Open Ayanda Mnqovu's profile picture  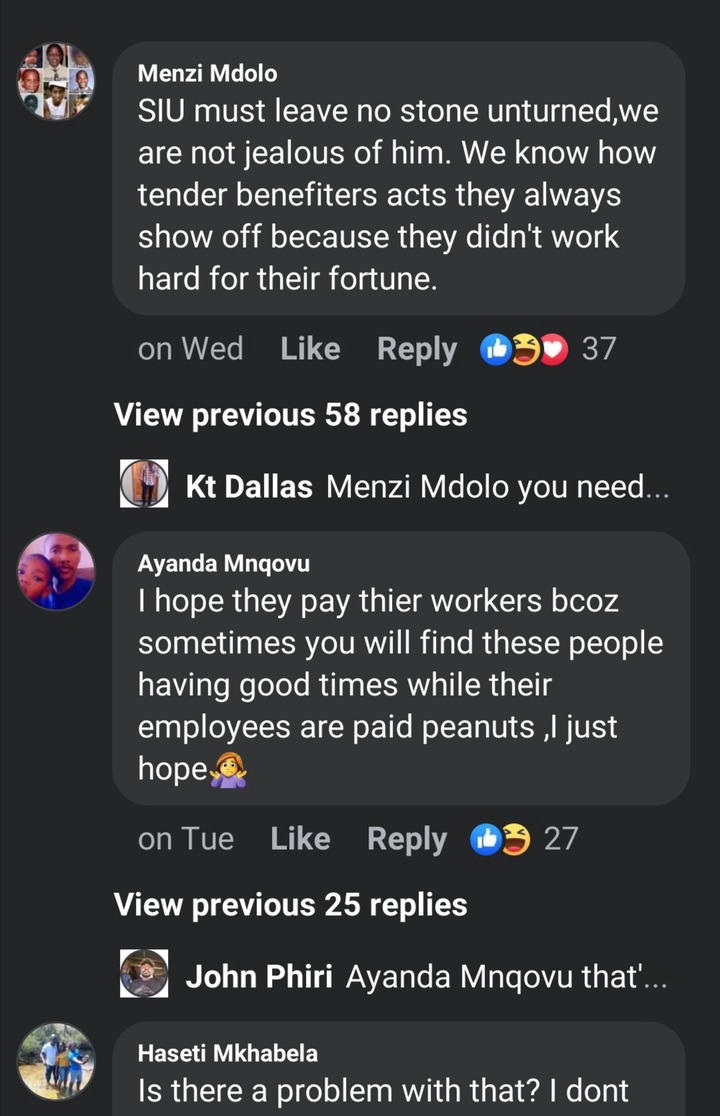(55, 571)
